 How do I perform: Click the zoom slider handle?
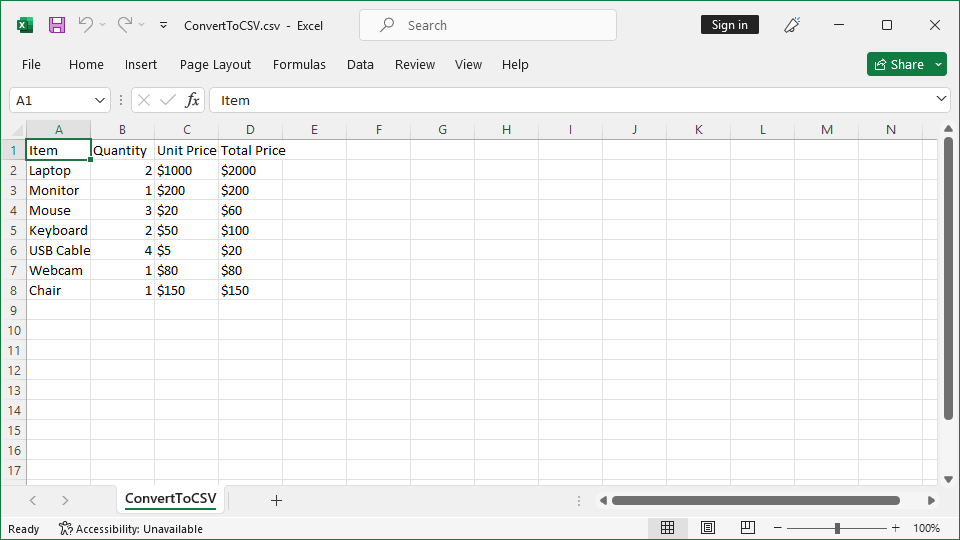(x=837, y=528)
